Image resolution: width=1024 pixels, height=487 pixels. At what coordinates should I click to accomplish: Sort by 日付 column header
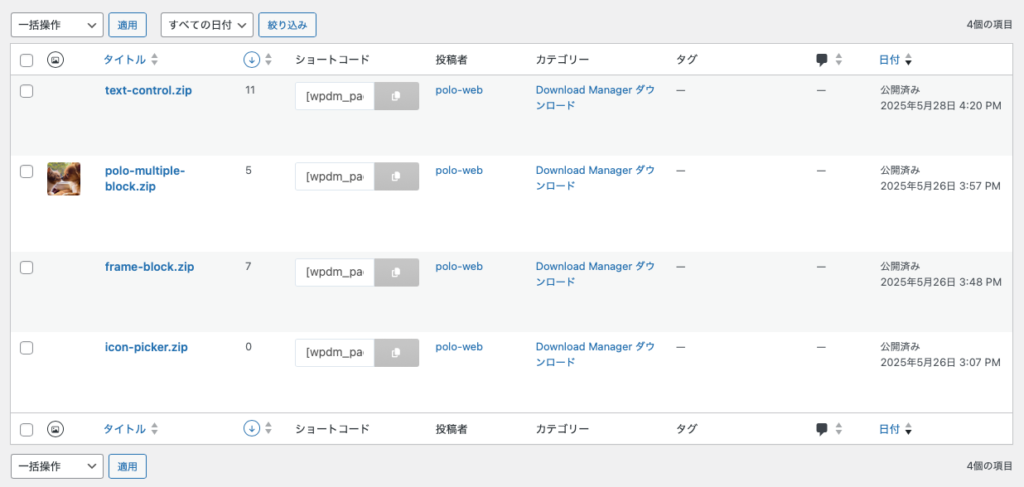pos(889,60)
